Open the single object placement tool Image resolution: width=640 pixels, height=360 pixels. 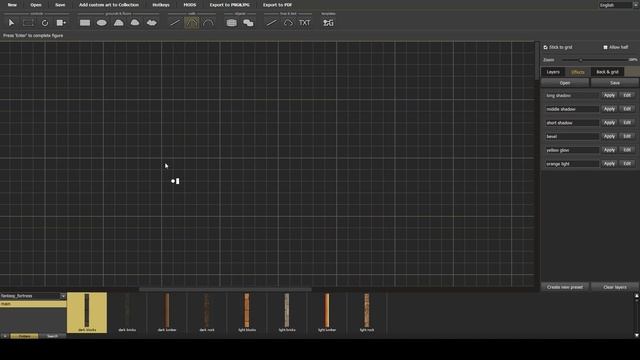point(231,23)
